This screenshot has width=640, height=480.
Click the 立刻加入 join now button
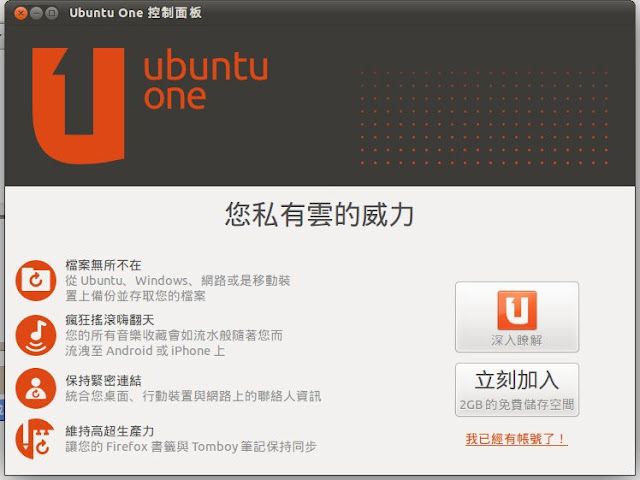(x=517, y=390)
